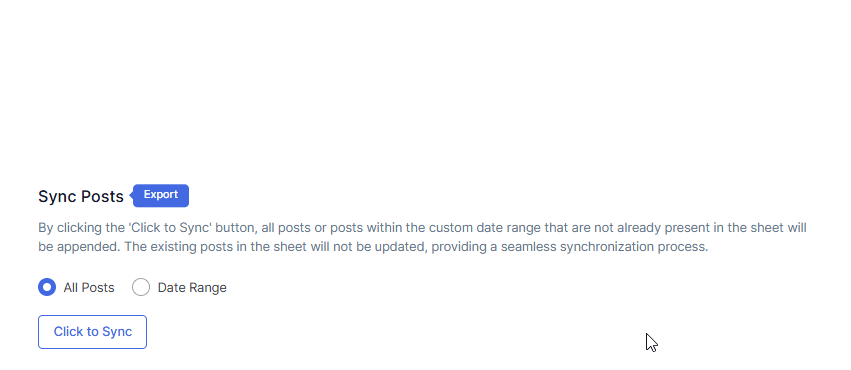Click the Click to Sync button

click(92, 331)
